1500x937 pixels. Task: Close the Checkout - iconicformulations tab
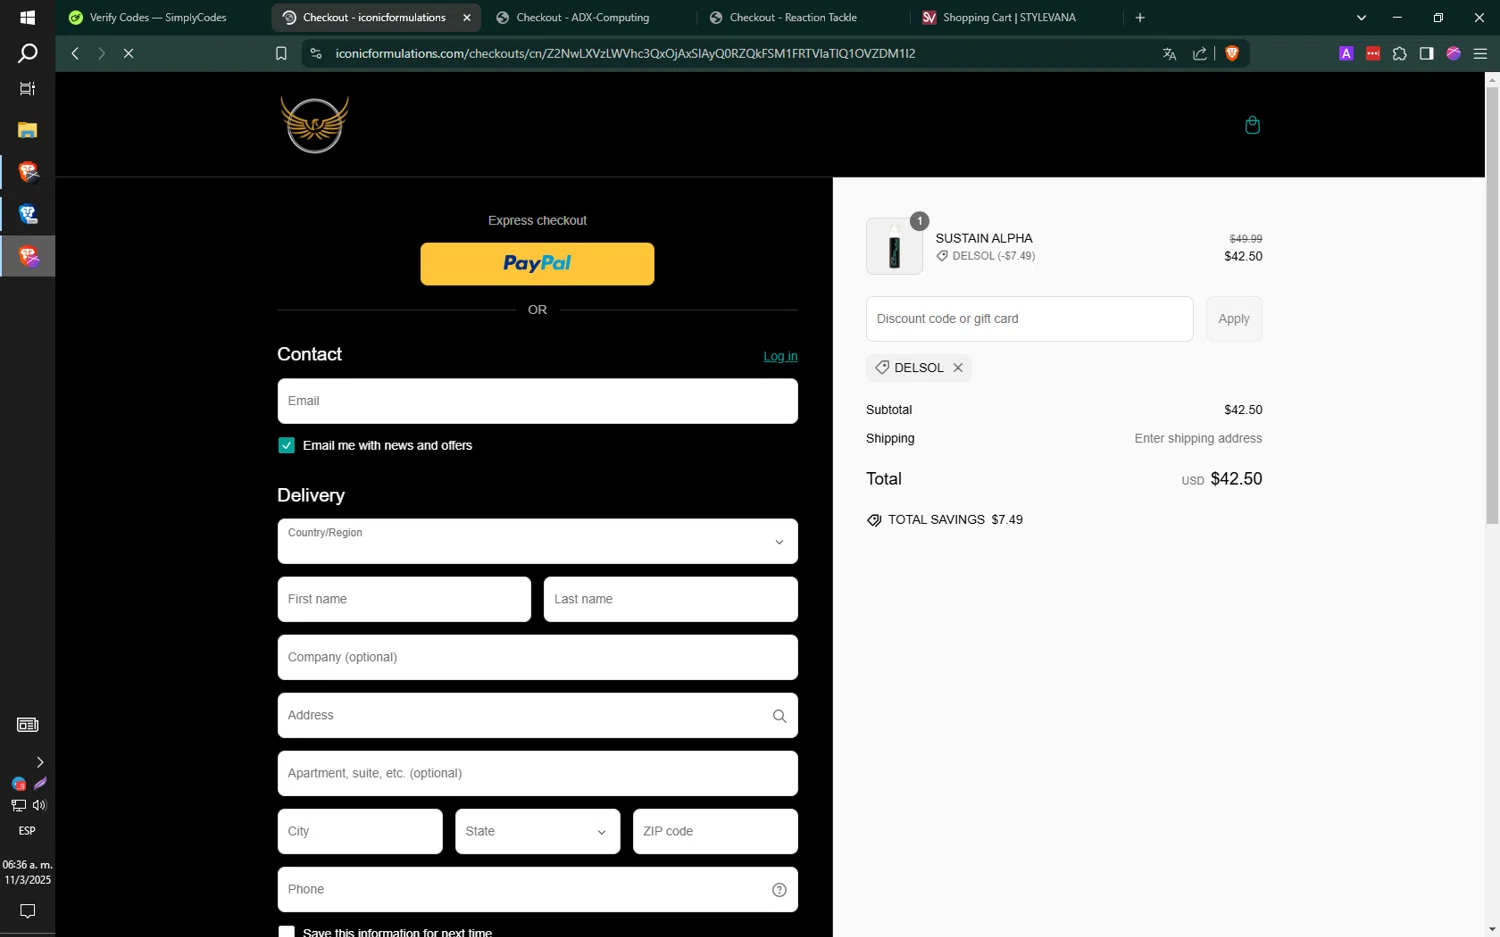click(x=466, y=18)
